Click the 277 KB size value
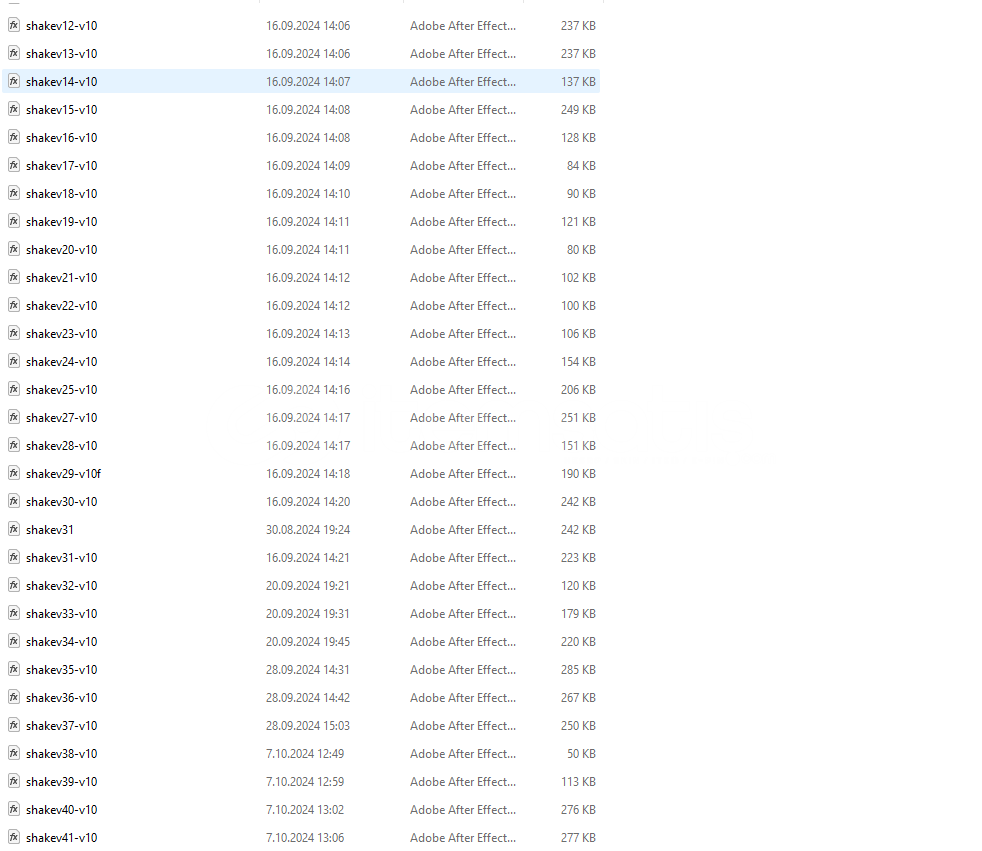Viewport: 982px width, 851px height. (578, 837)
